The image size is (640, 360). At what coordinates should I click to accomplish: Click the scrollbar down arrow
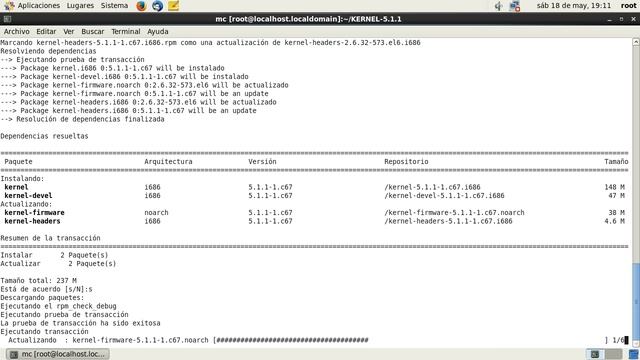pyautogui.click(x=636, y=344)
